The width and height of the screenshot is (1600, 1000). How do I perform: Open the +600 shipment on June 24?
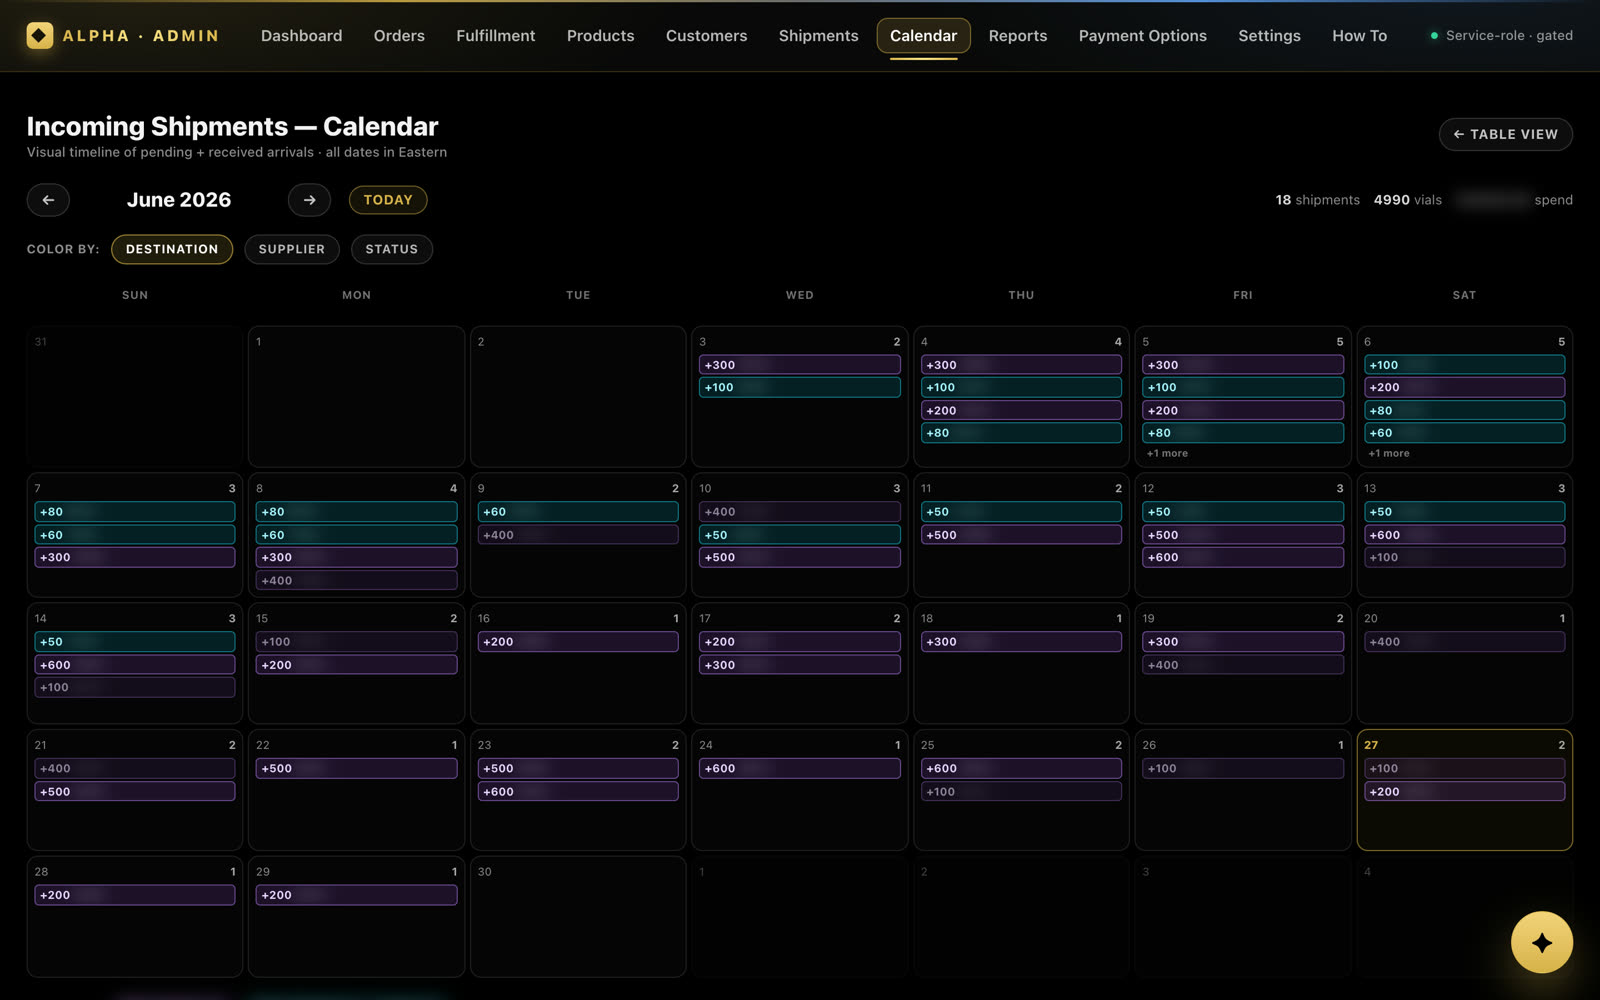pyautogui.click(x=799, y=768)
